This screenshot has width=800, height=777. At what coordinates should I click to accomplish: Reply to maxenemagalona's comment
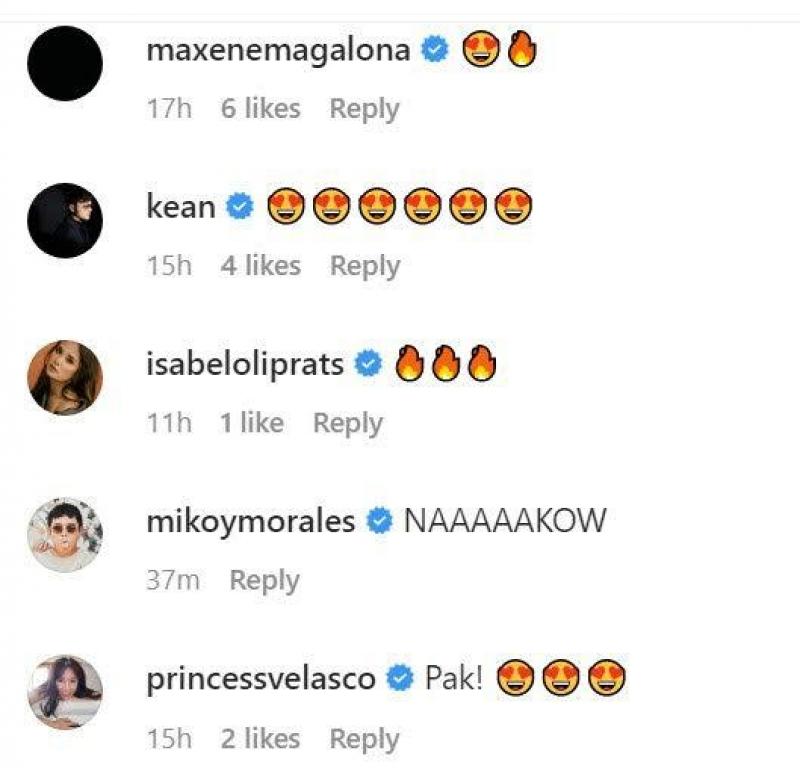(364, 109)
